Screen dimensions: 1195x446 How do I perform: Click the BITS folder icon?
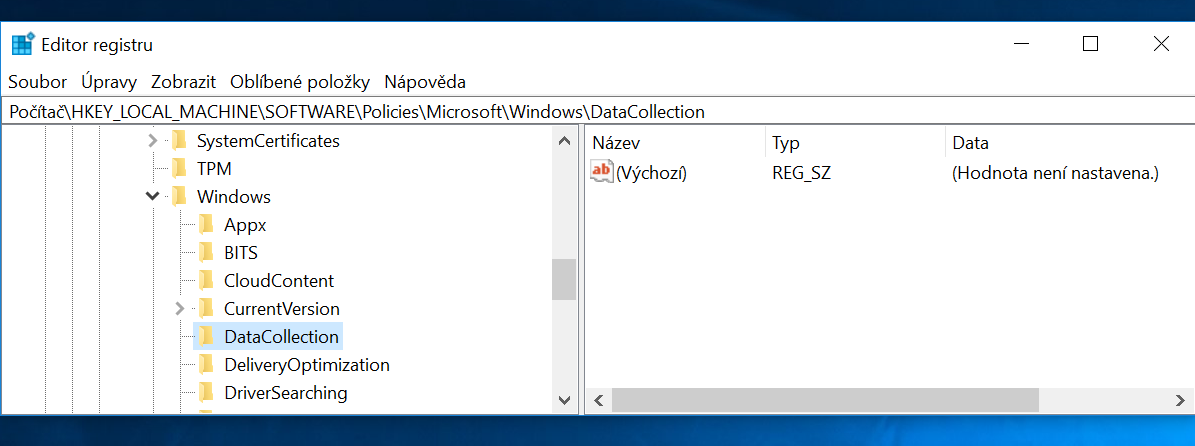(x=207, y=252)
